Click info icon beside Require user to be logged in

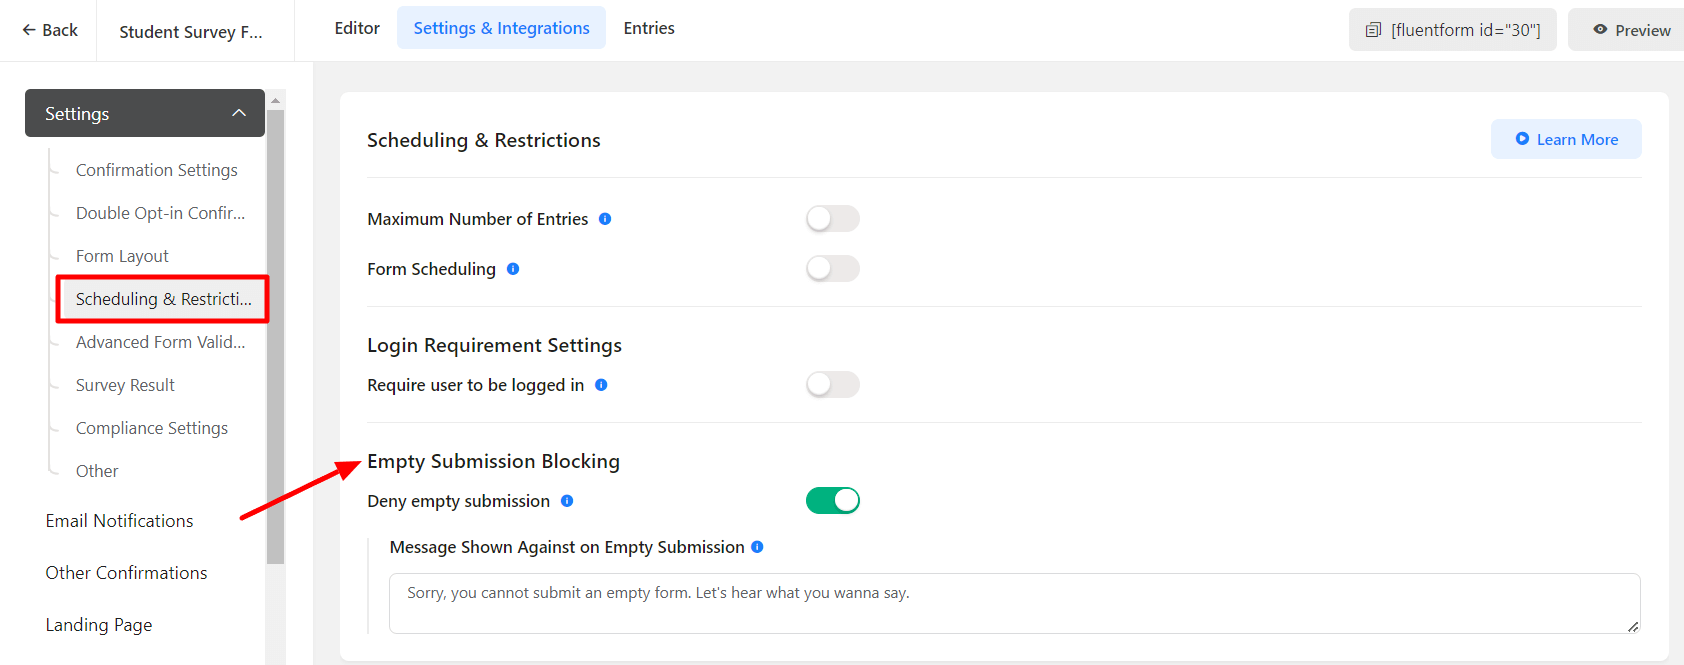[x=601, y=385]
